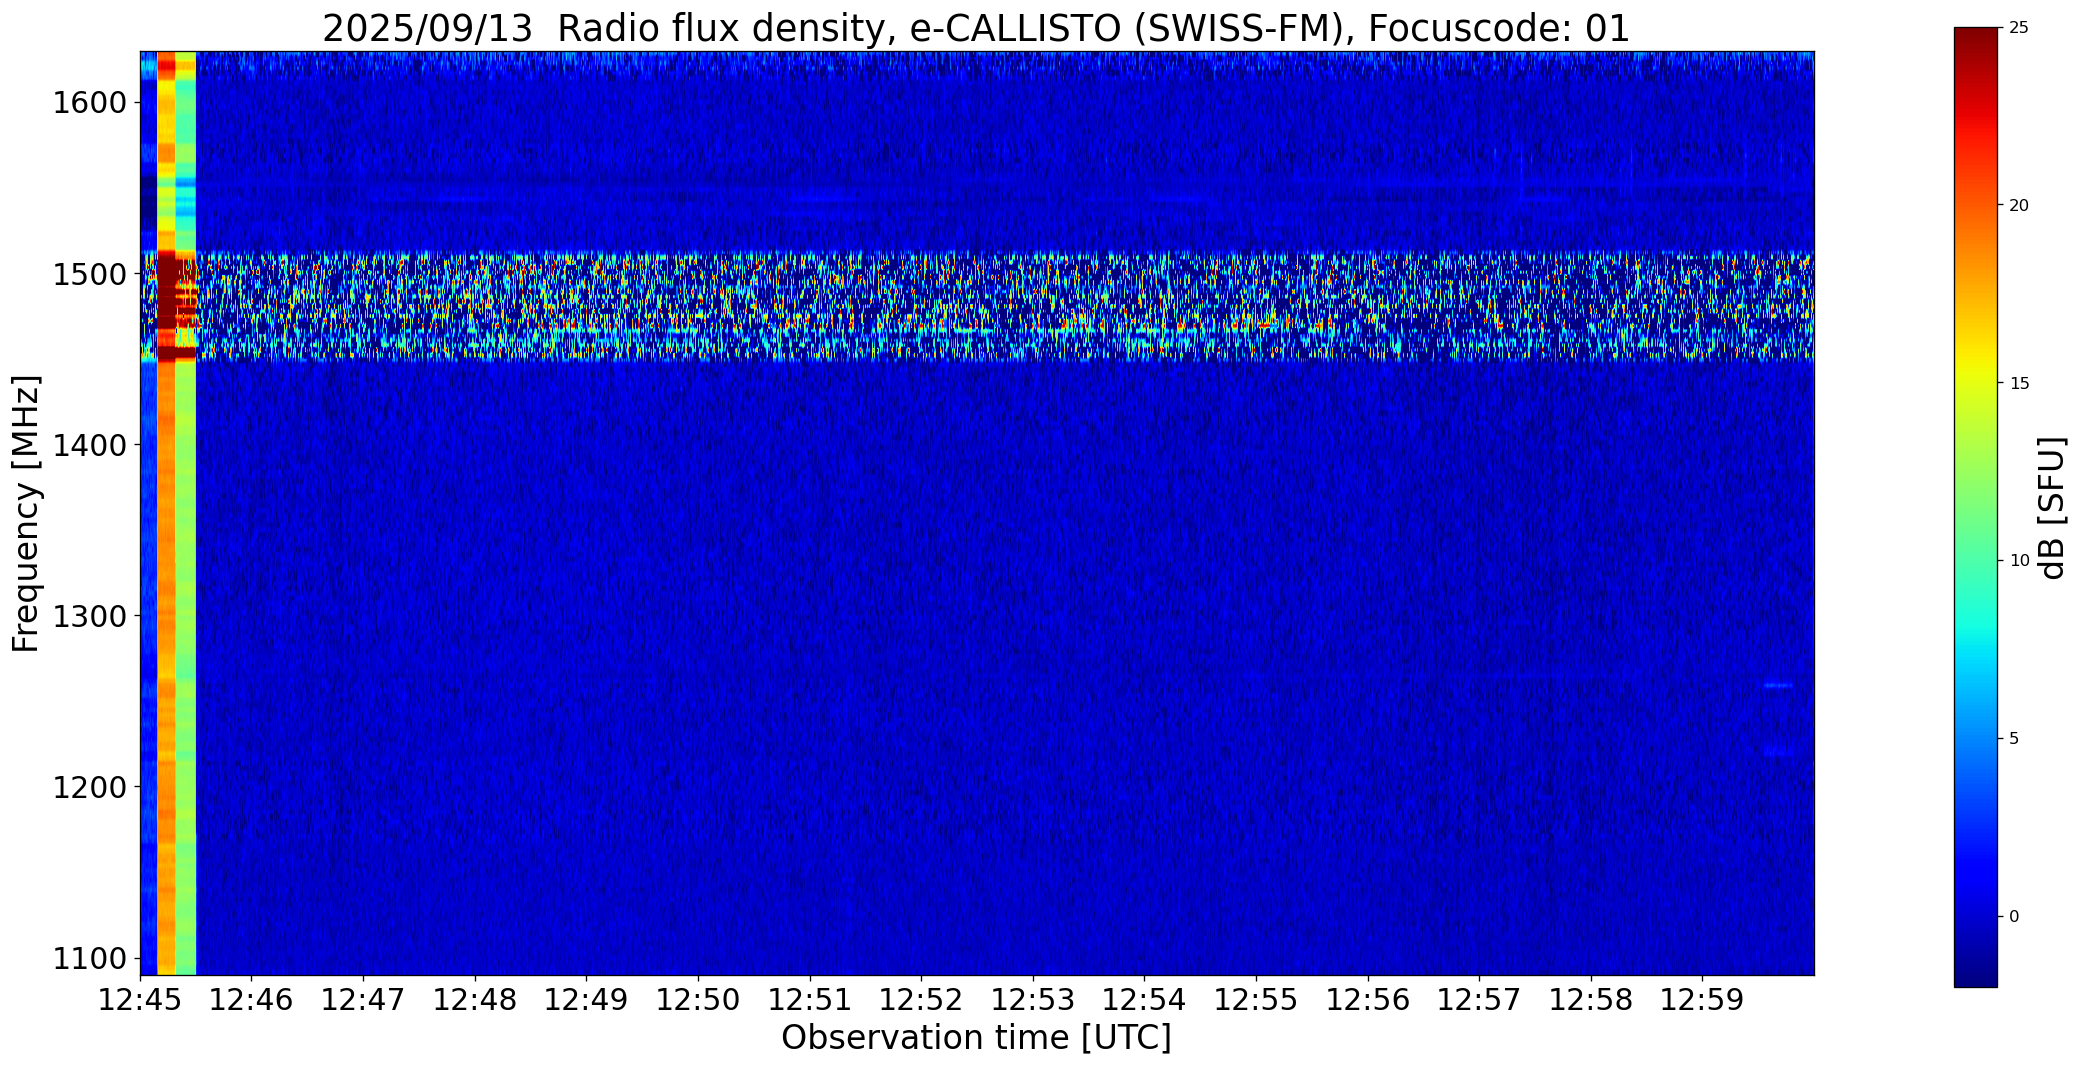Click the 12:54 time tick label

tap(1144, 999)
